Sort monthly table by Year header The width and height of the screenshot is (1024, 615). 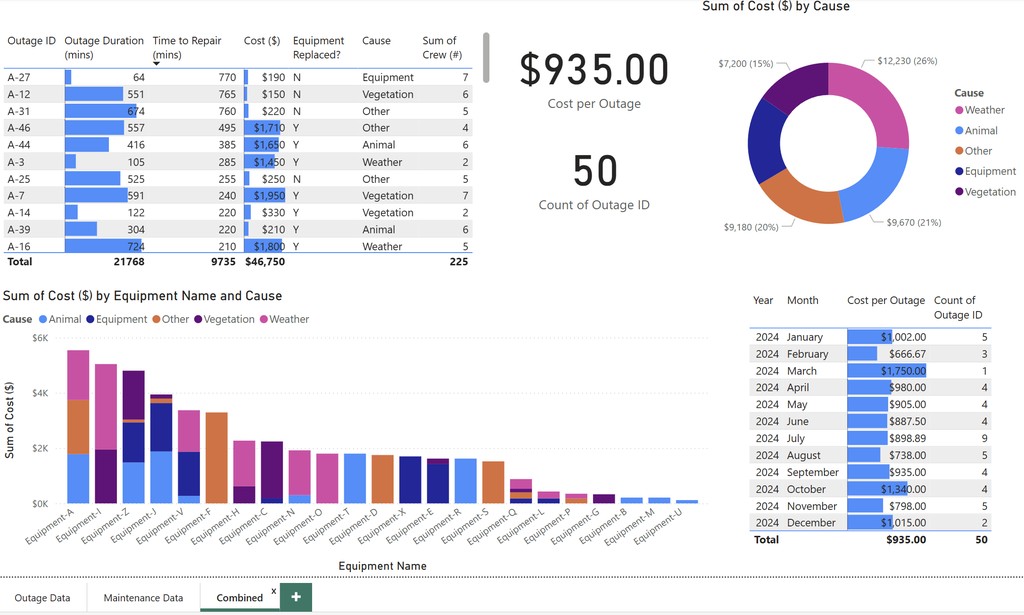coord(763,300)
